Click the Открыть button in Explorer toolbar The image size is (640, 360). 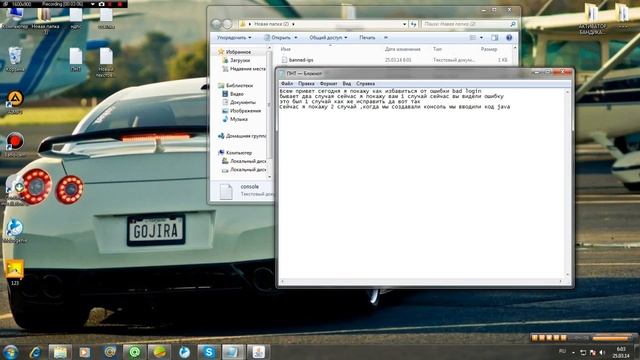click(281, 38)
